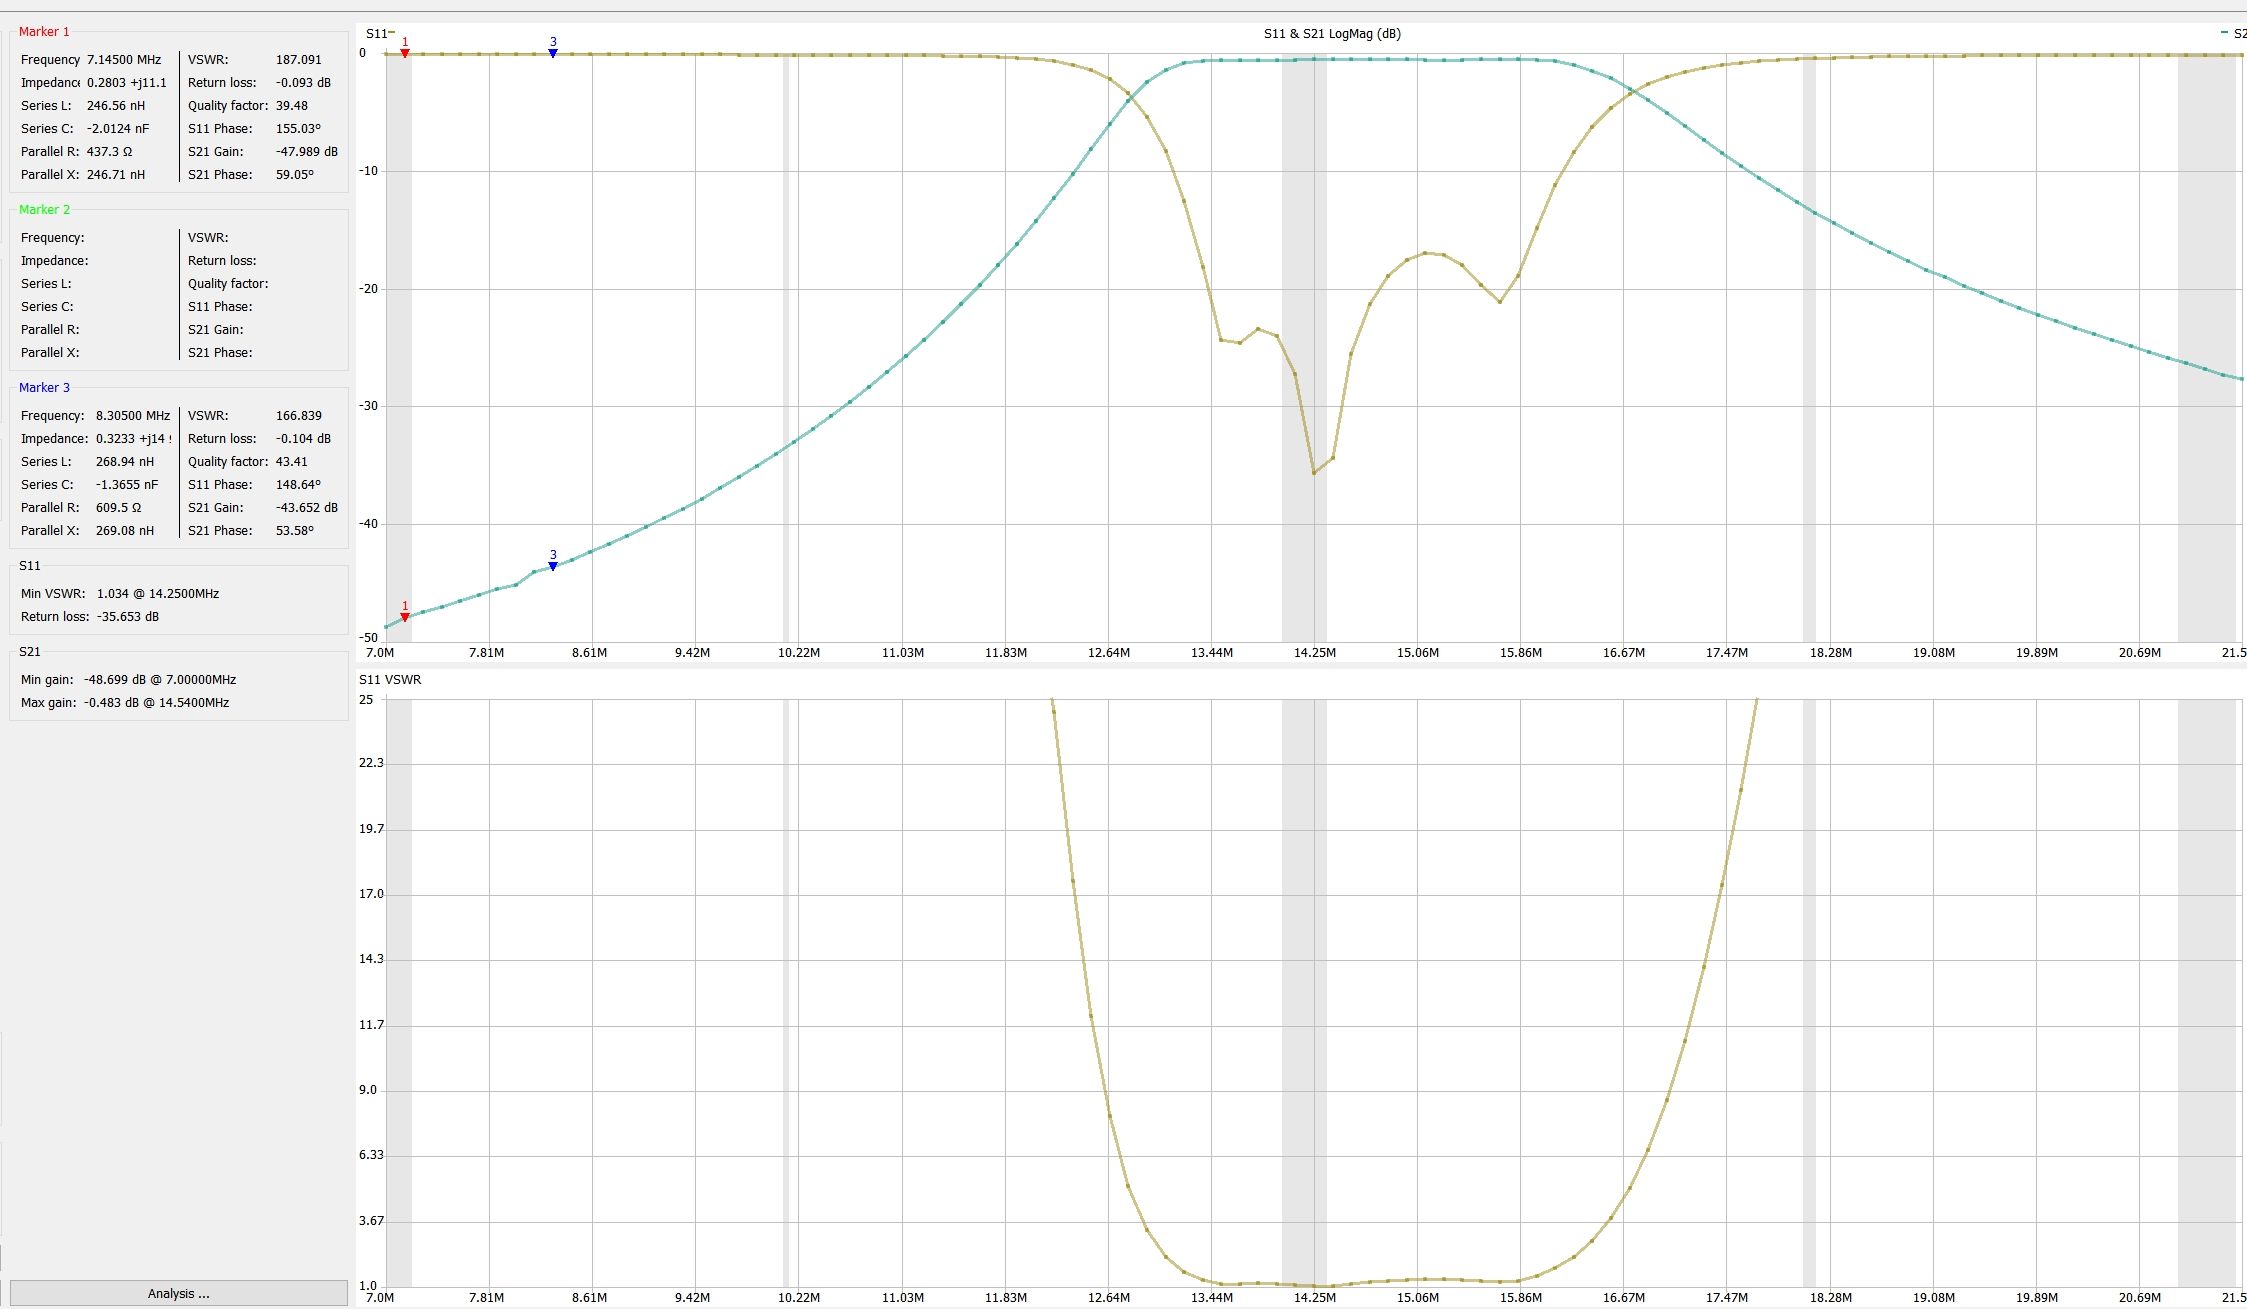2247x1309 pixels.
Task: Click the S21 panel heading in sidebar
Action: point(30,652)
